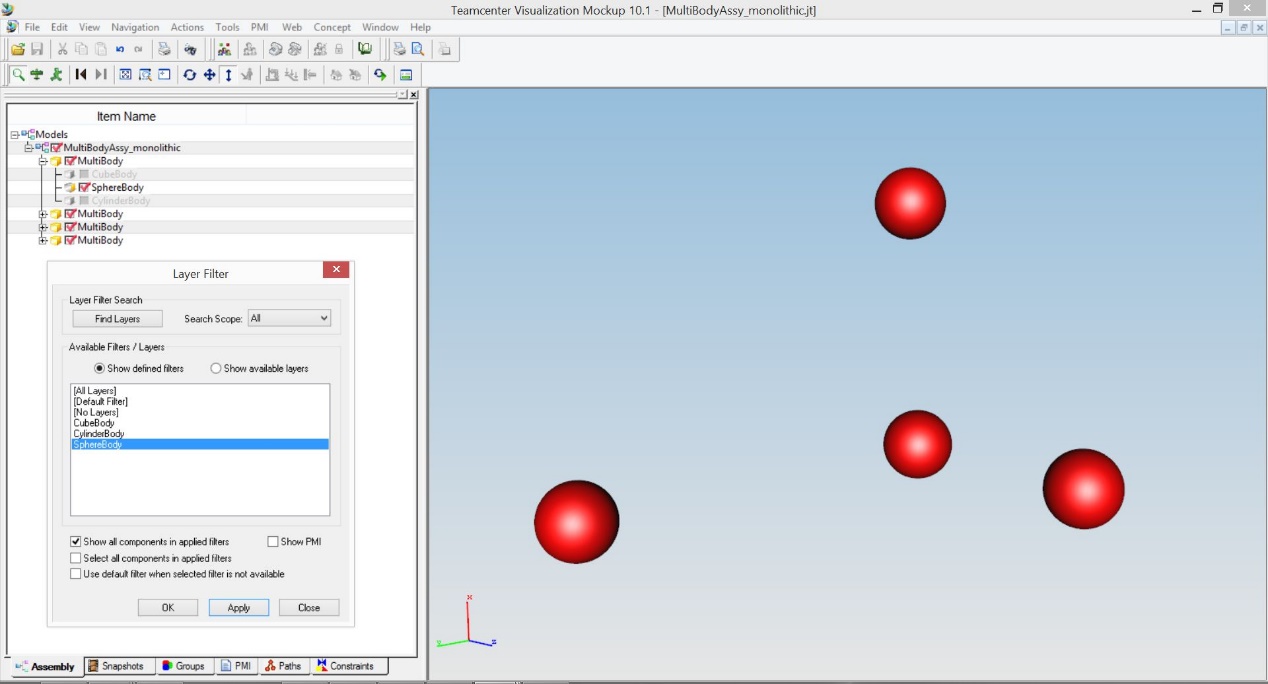Open the Tools menu
Viewport: 1268px width, 684px height.
click(x=227, y=27)
